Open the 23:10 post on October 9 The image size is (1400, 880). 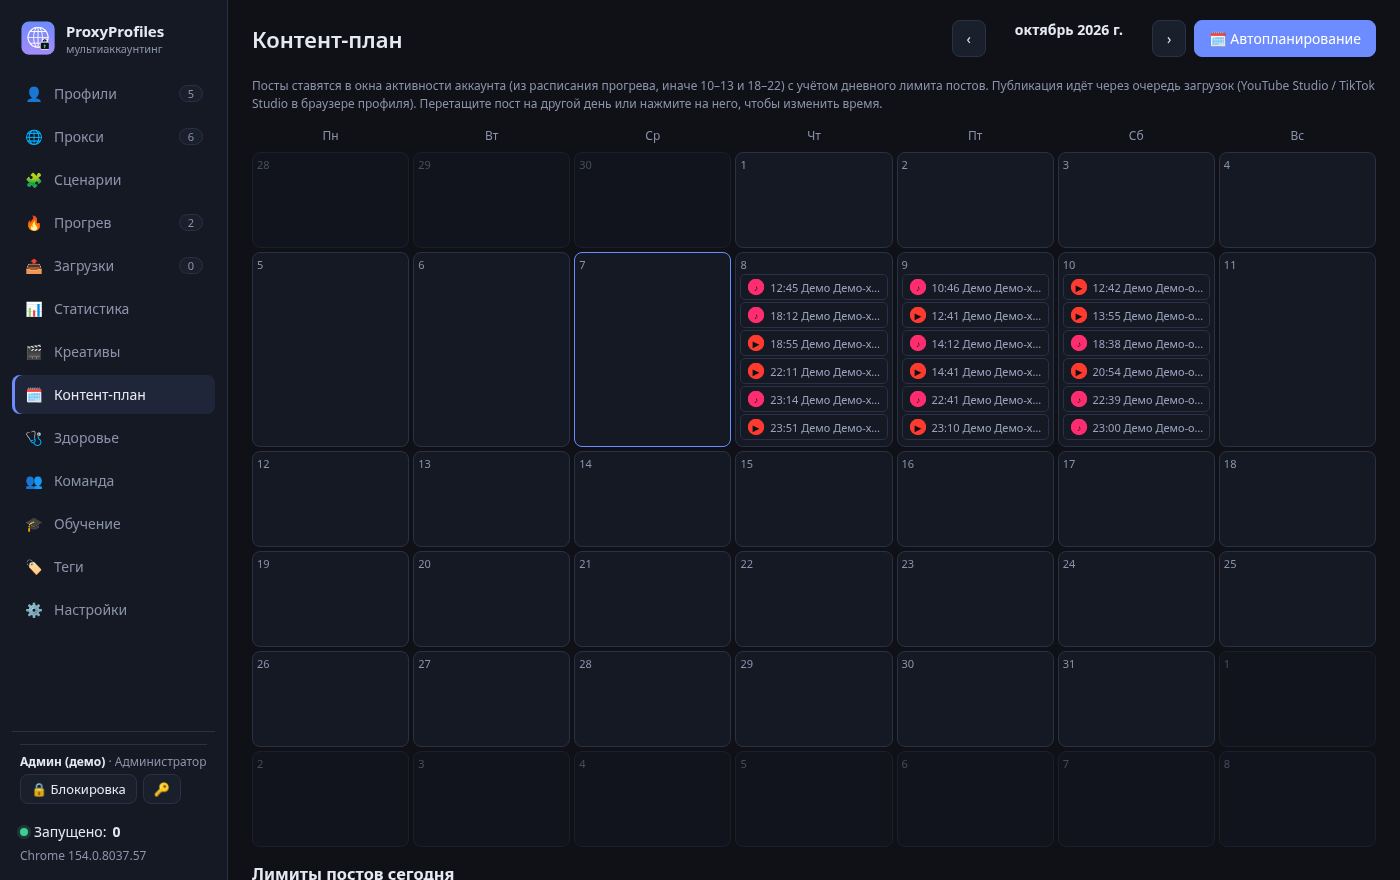(975, 428)
